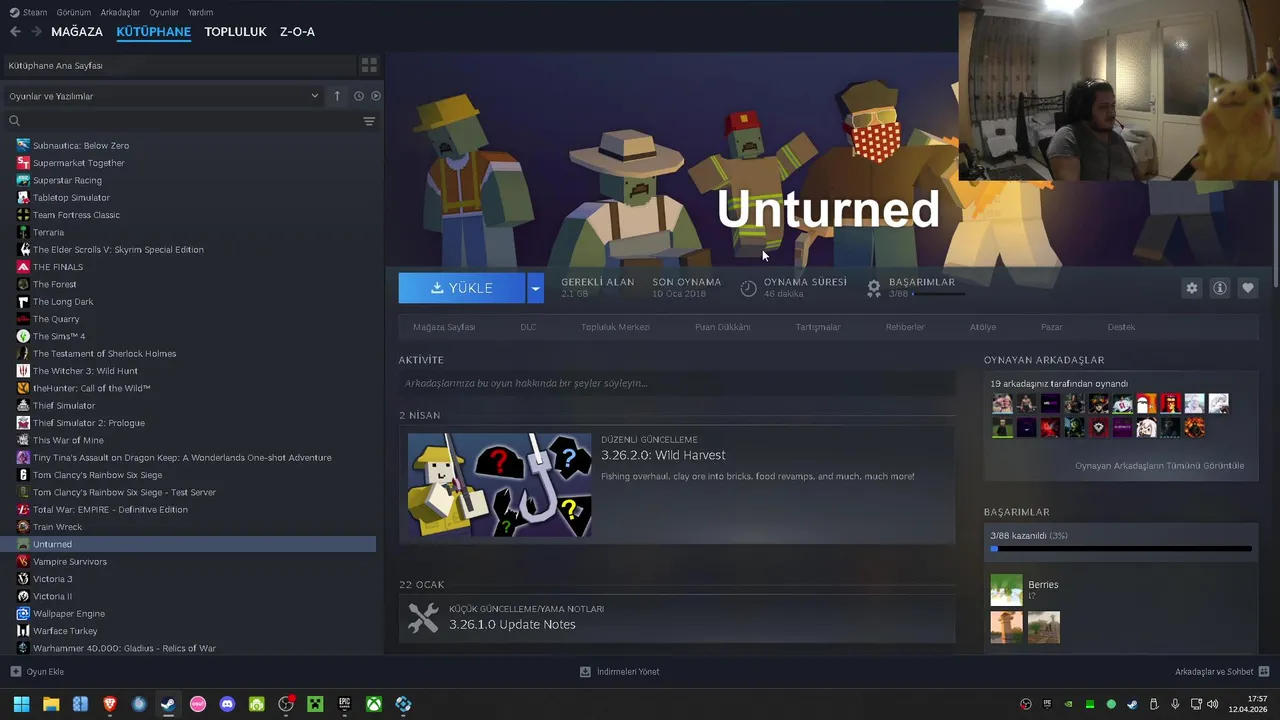Click the Berries achievement icon
The image size is (1280, 720).
point(1006,590)
